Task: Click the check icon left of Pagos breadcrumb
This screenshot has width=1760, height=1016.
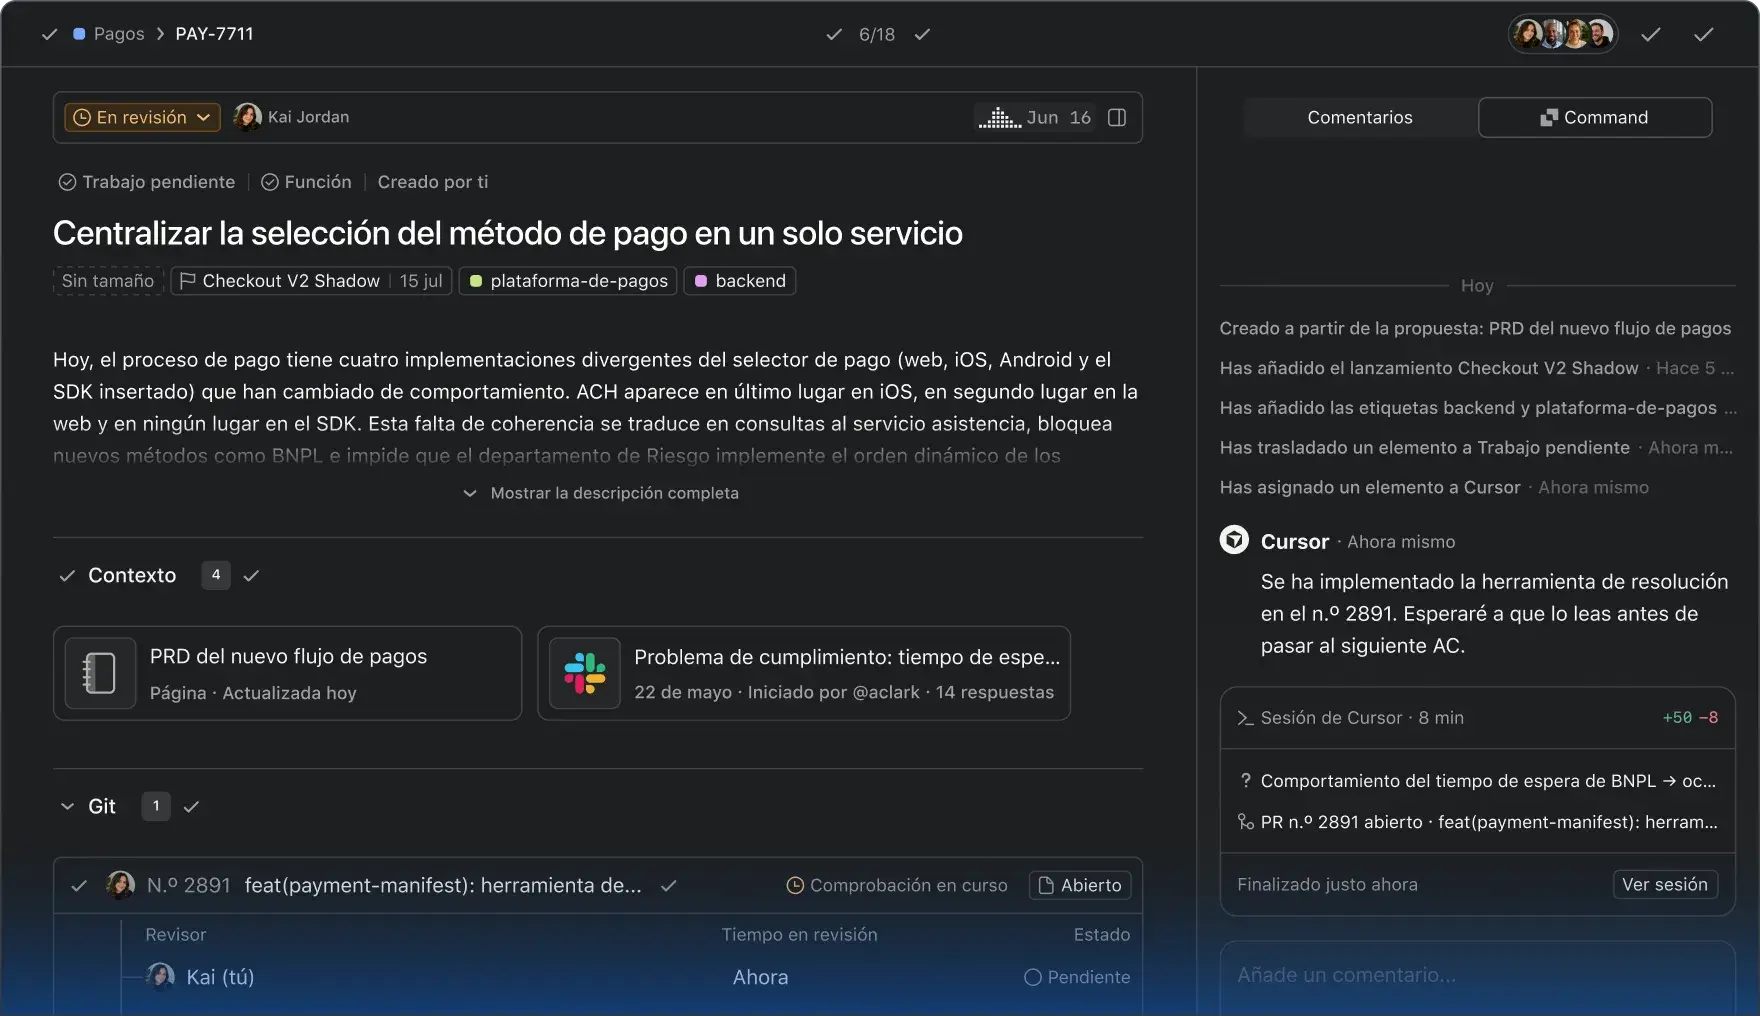Action: [x=49, y=34]
